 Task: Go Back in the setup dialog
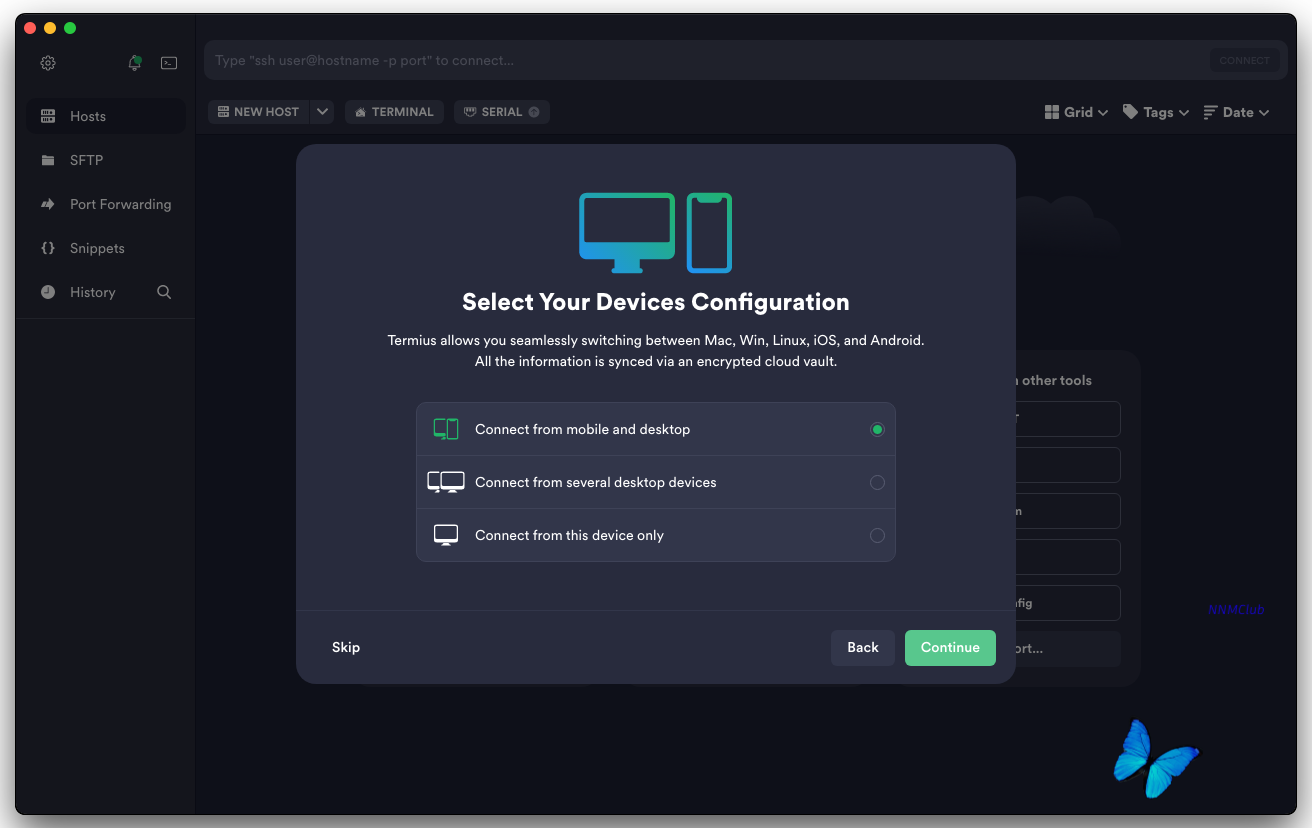[863, 647]
